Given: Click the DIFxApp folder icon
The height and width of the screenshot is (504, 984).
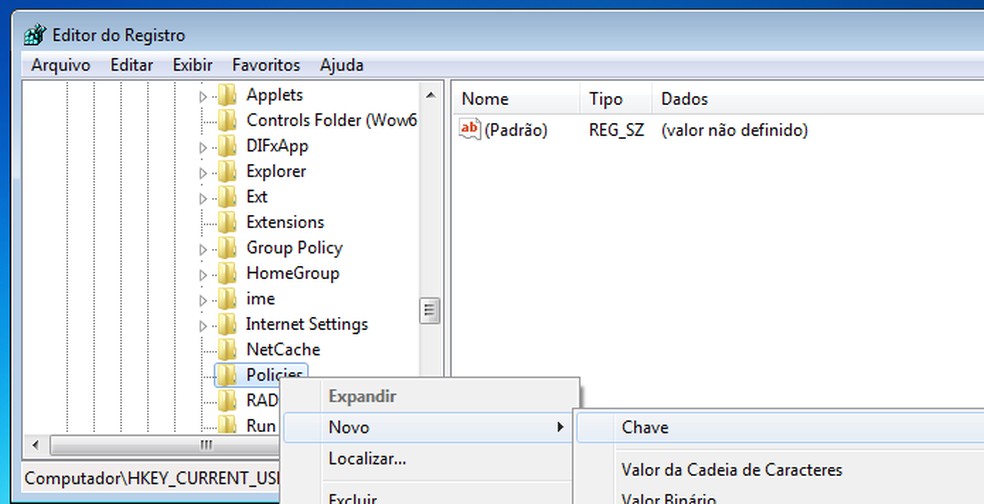Looking at the screenshot, I should [x=227, y=146].
